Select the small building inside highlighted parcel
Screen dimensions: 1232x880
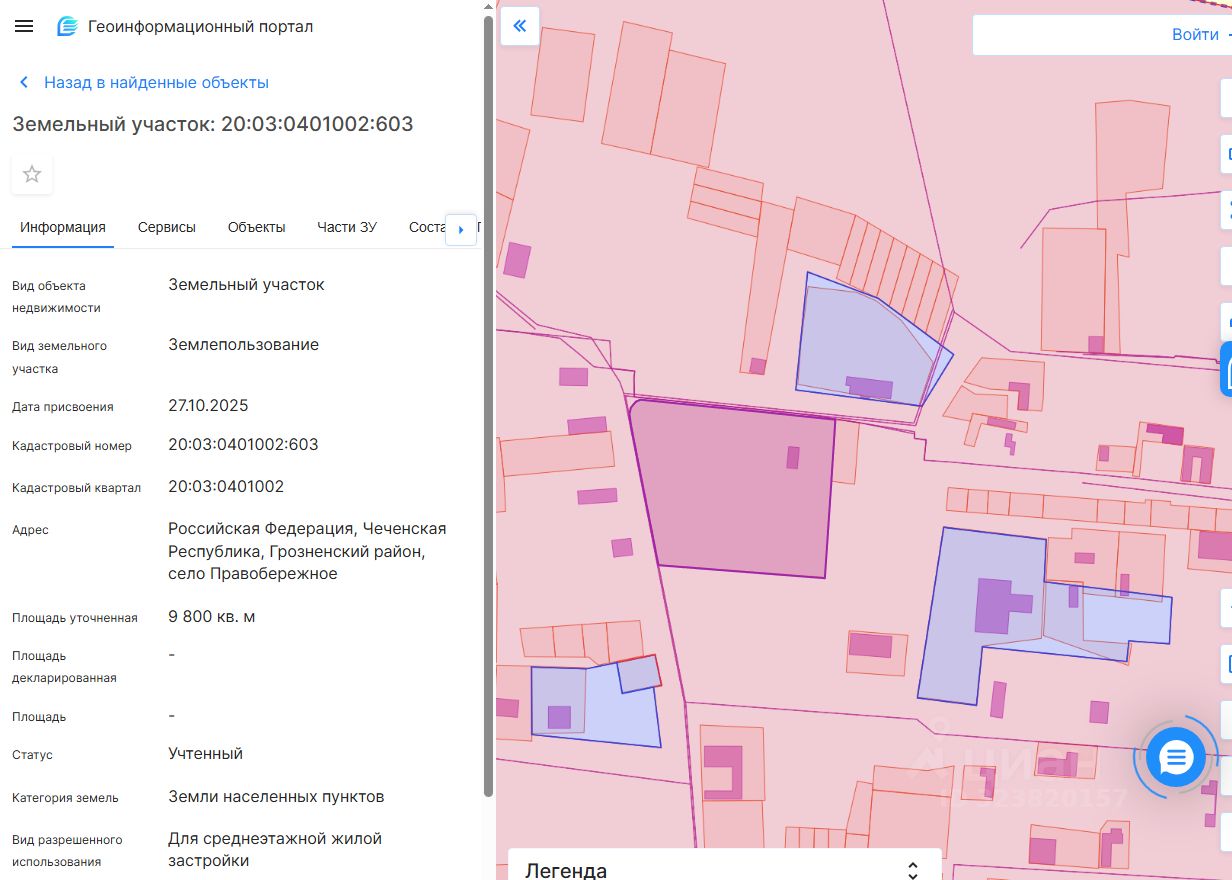(x=793, y=457)
